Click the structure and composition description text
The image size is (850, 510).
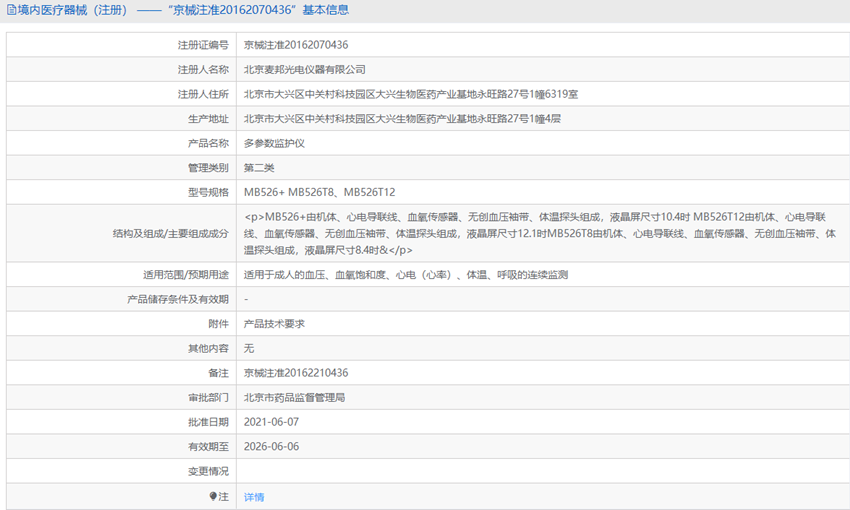[x=540, y=233]
